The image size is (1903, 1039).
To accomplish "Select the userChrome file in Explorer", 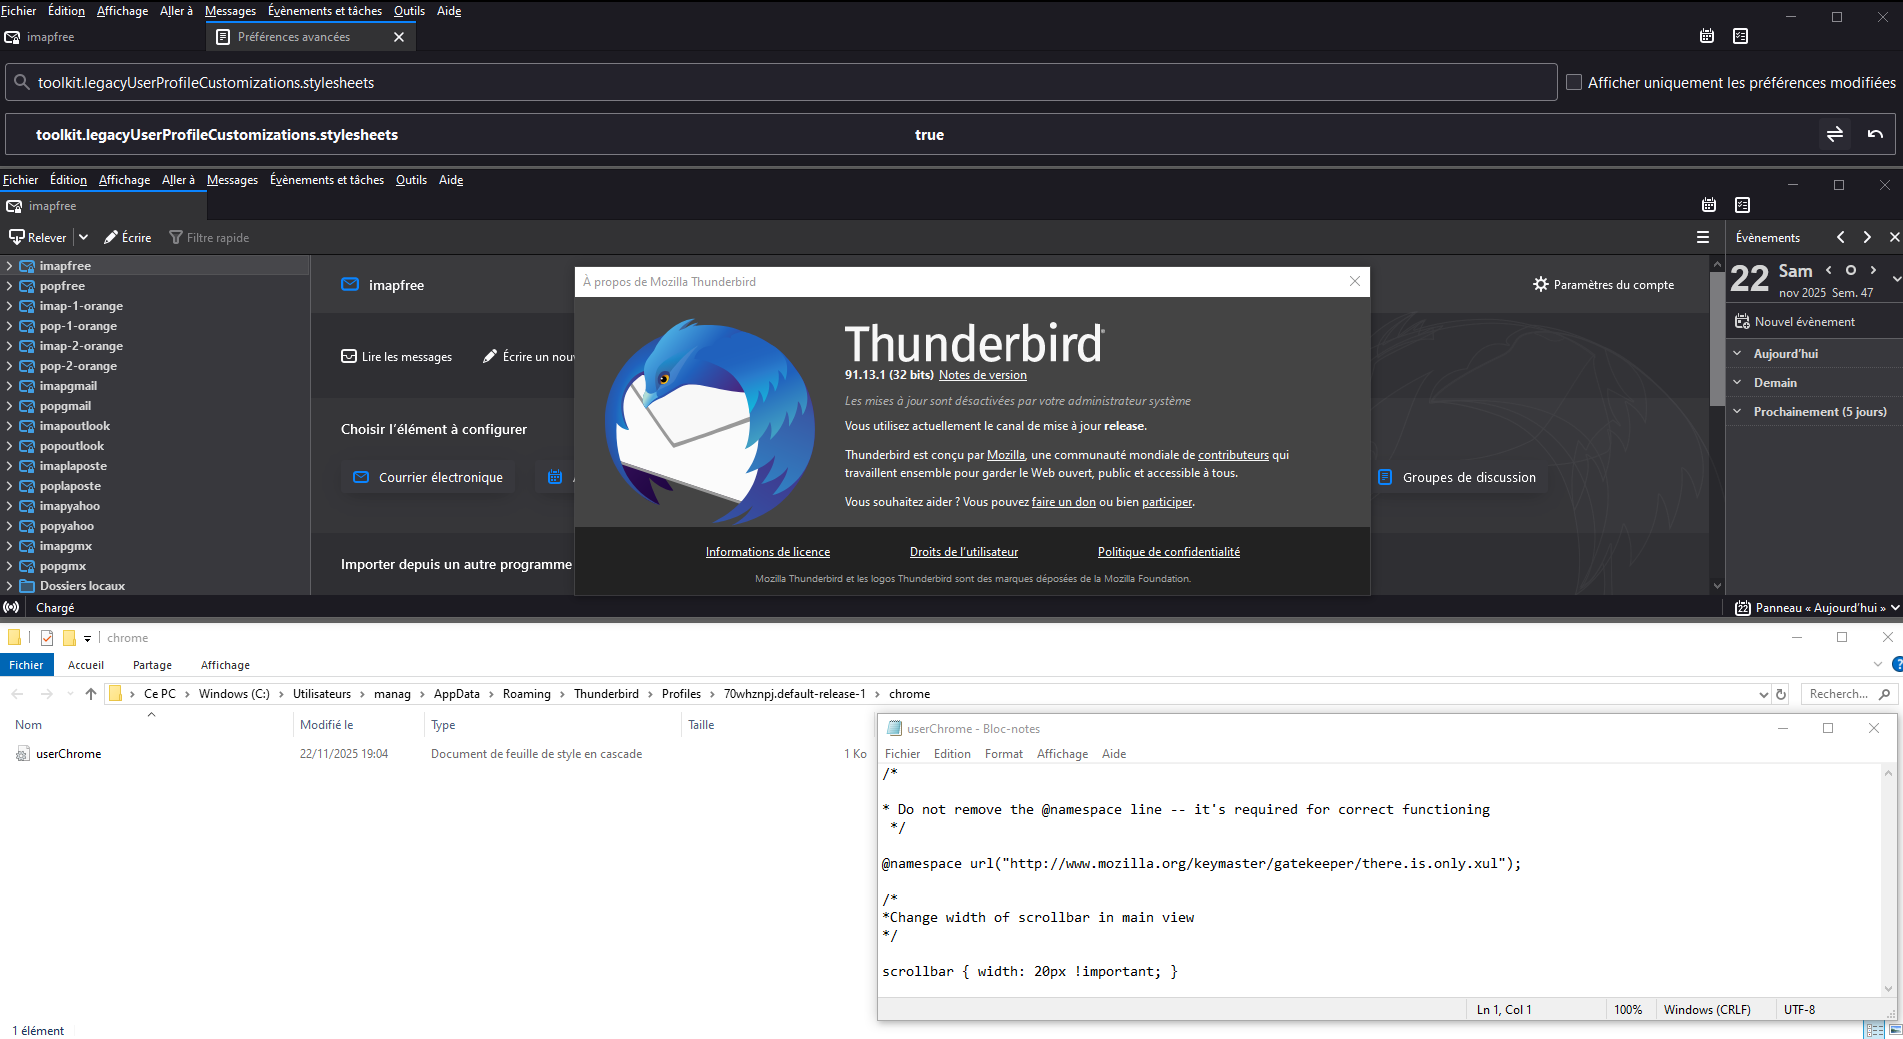I will 68,754.
